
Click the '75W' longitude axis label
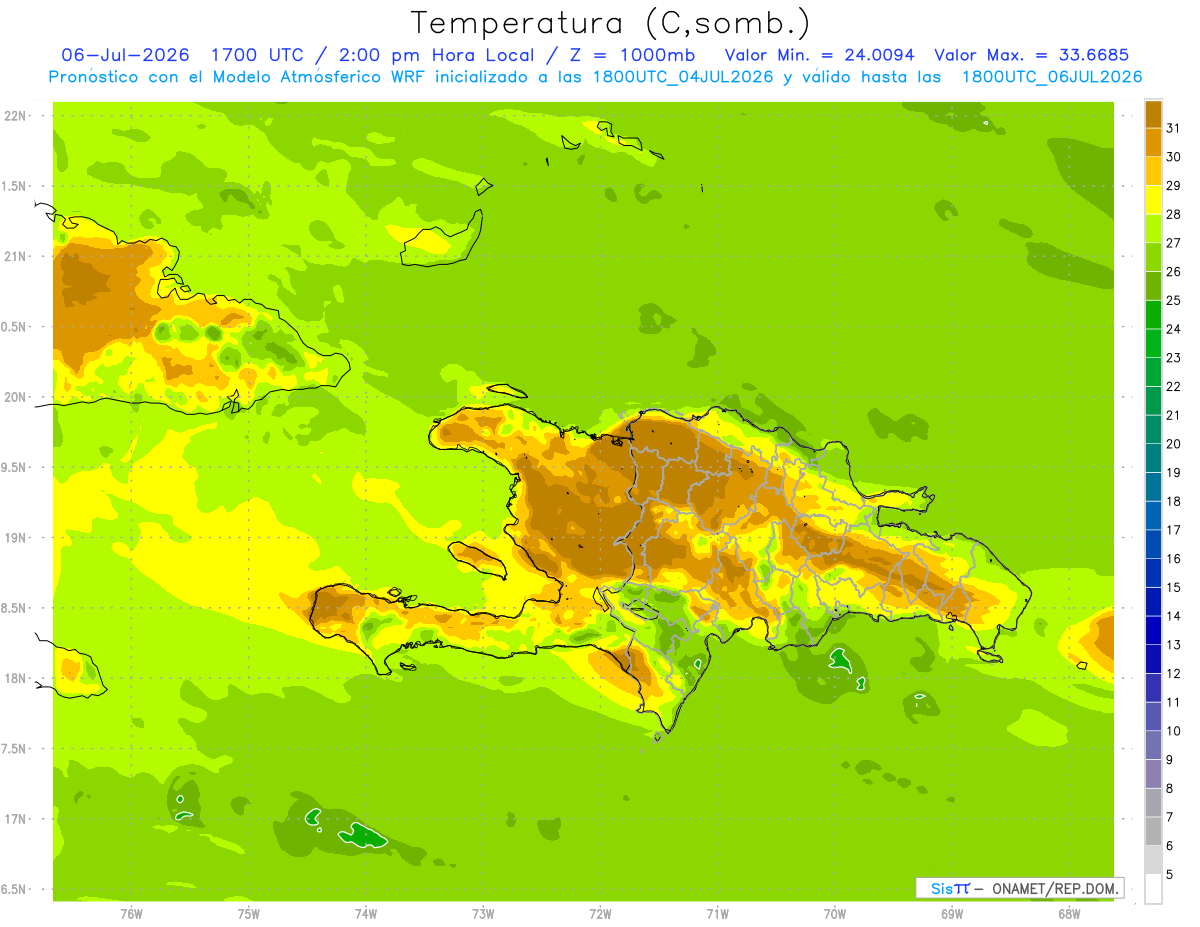tap(249, 914)
